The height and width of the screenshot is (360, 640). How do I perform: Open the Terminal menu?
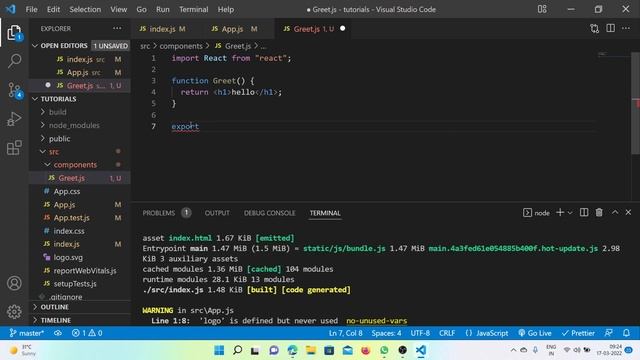click(x=193, y=9)
